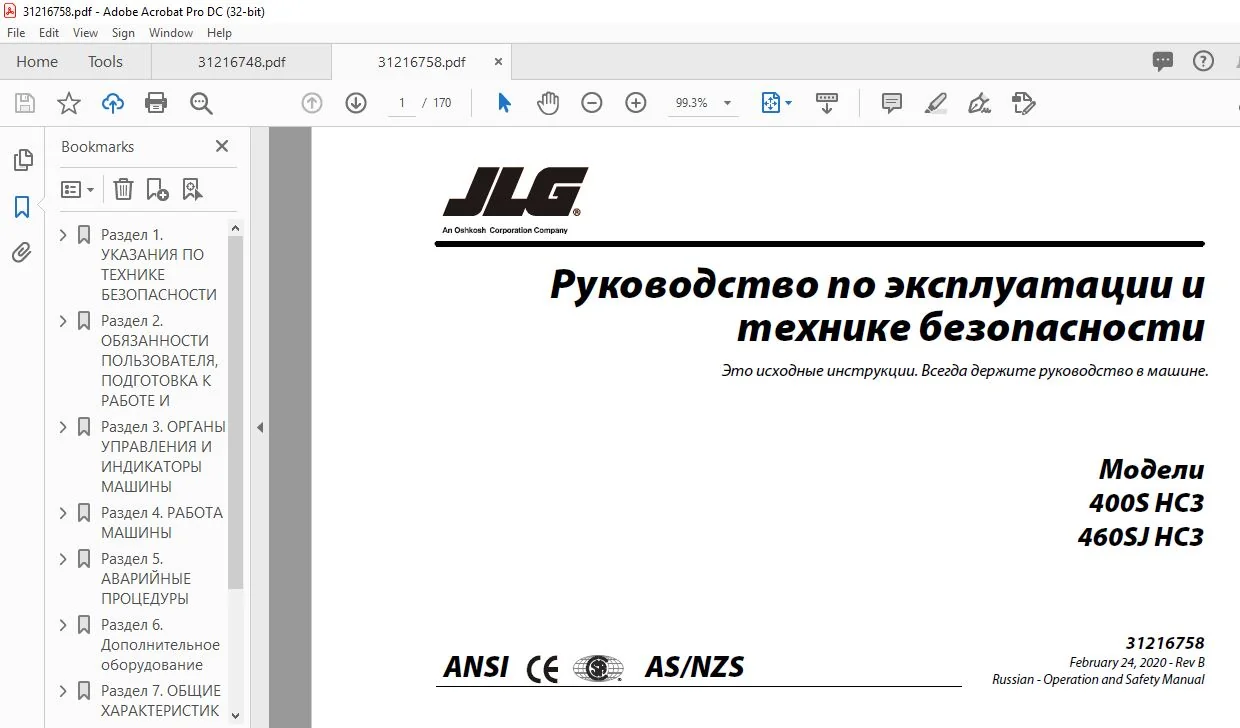Open the Help menu

(219, 33)
